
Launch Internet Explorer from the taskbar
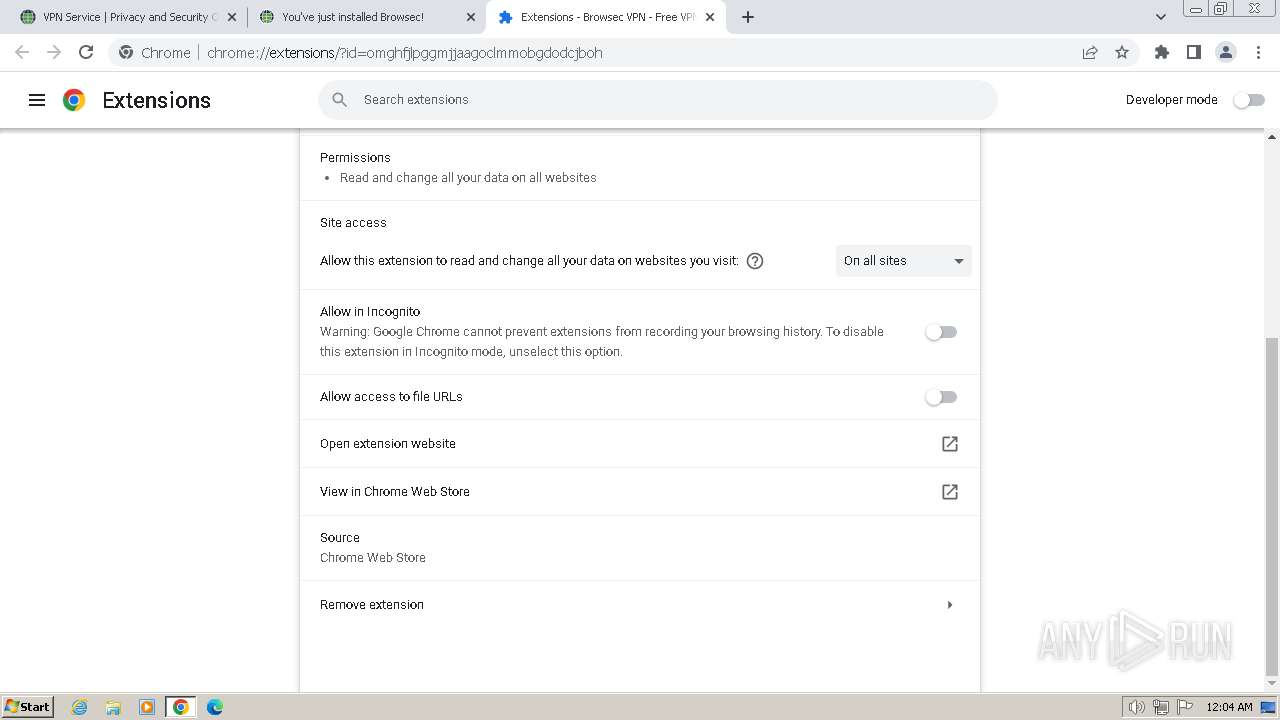tap(79, 707)
